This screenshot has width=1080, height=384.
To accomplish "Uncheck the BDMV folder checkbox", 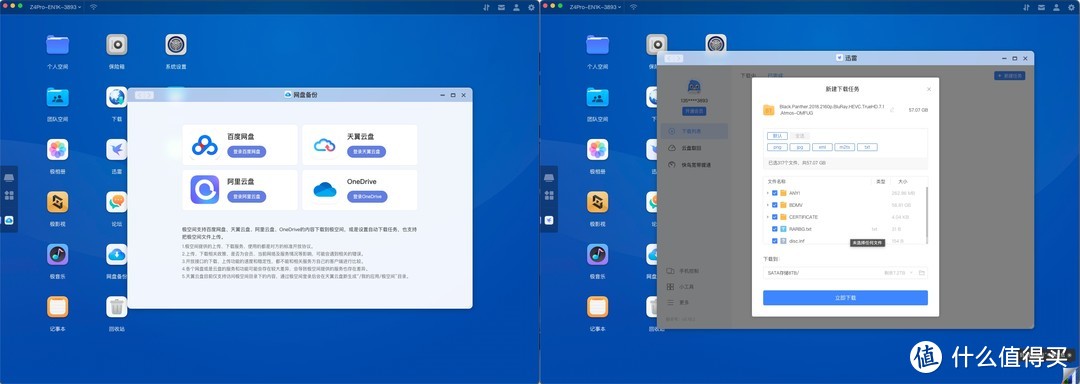I will tap(775, 205).
